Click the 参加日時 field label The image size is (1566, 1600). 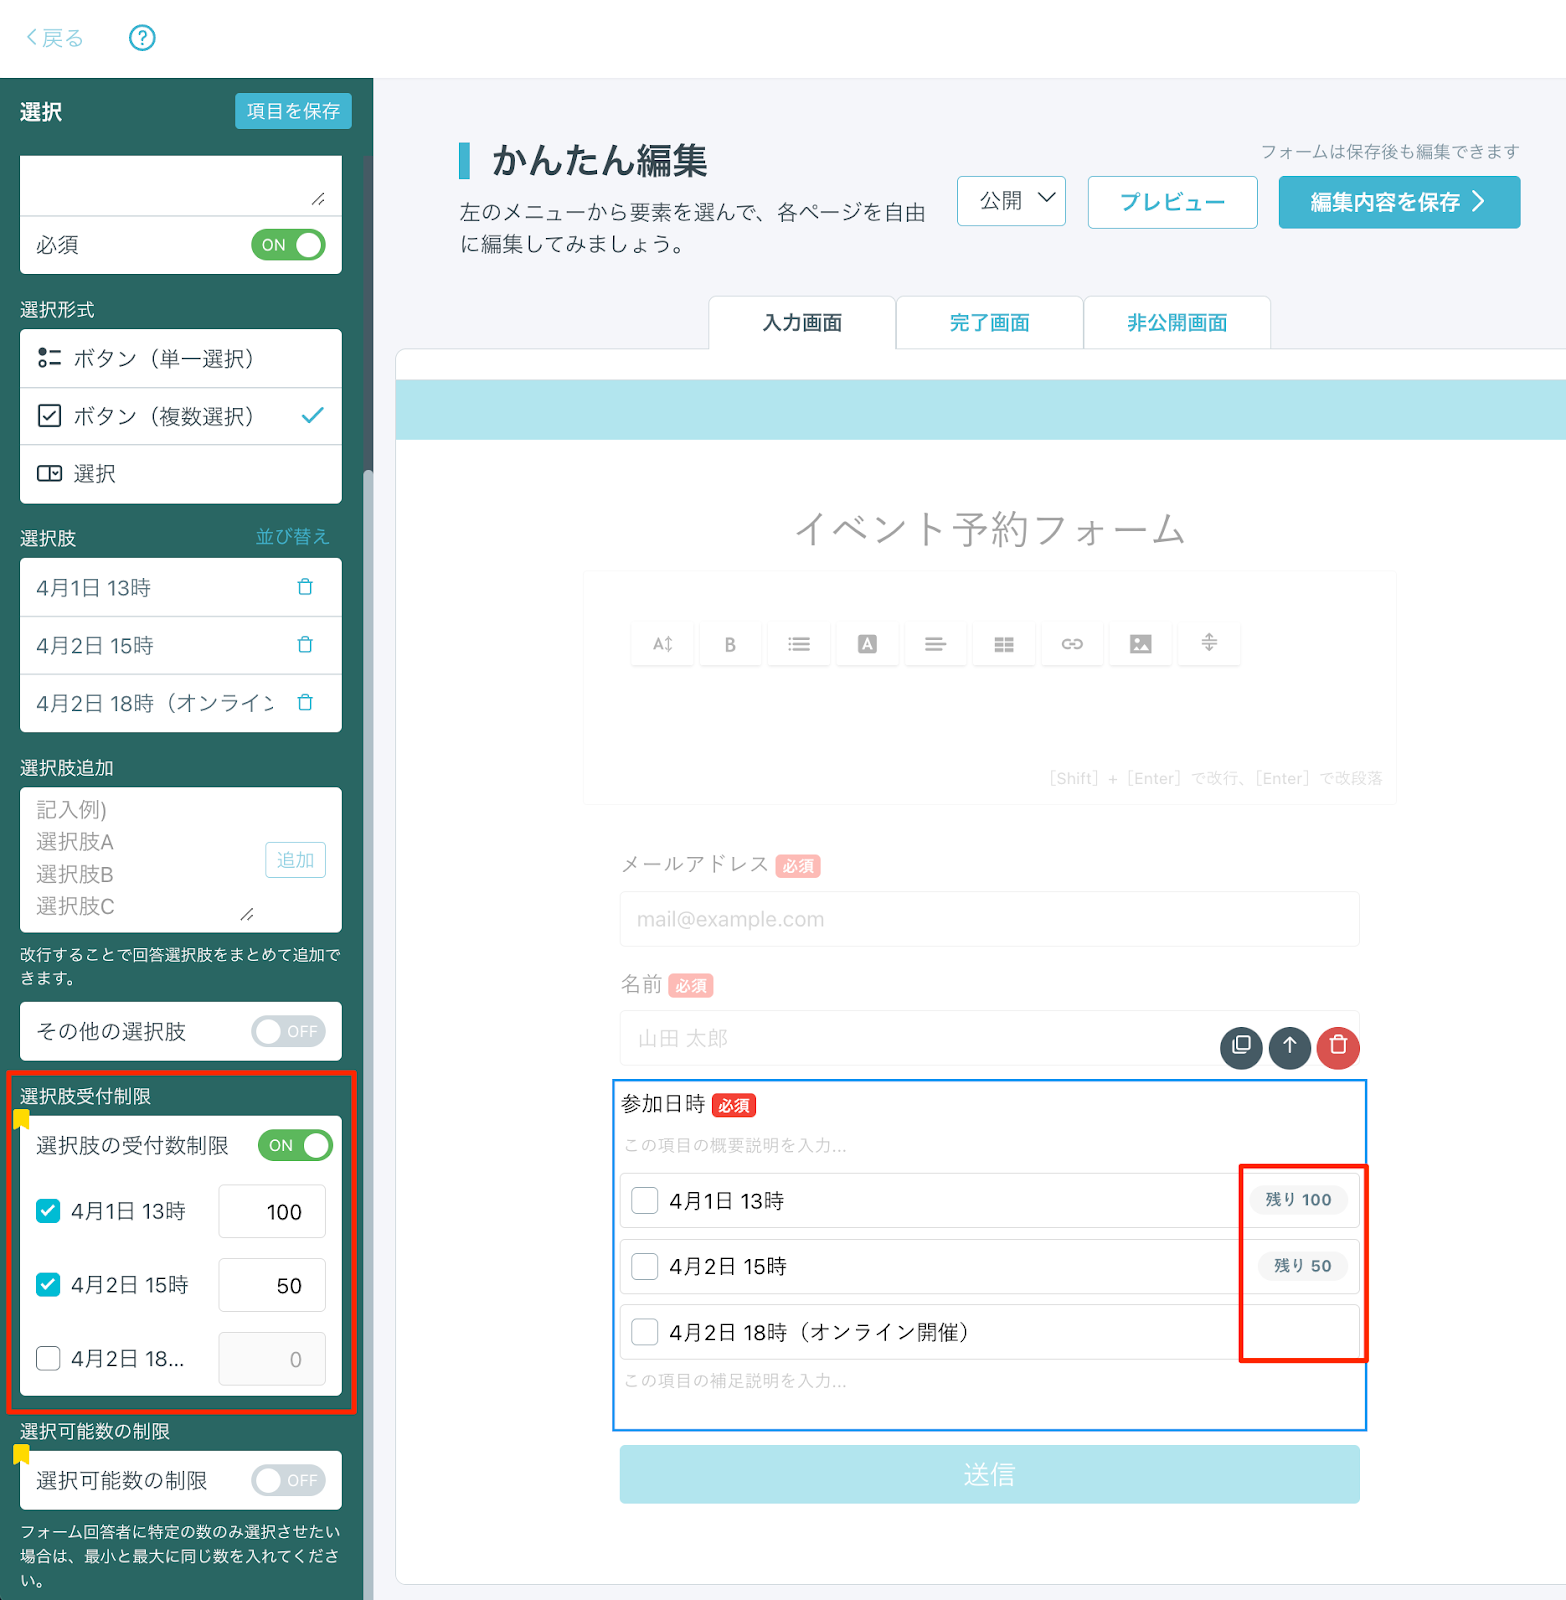663,1104
